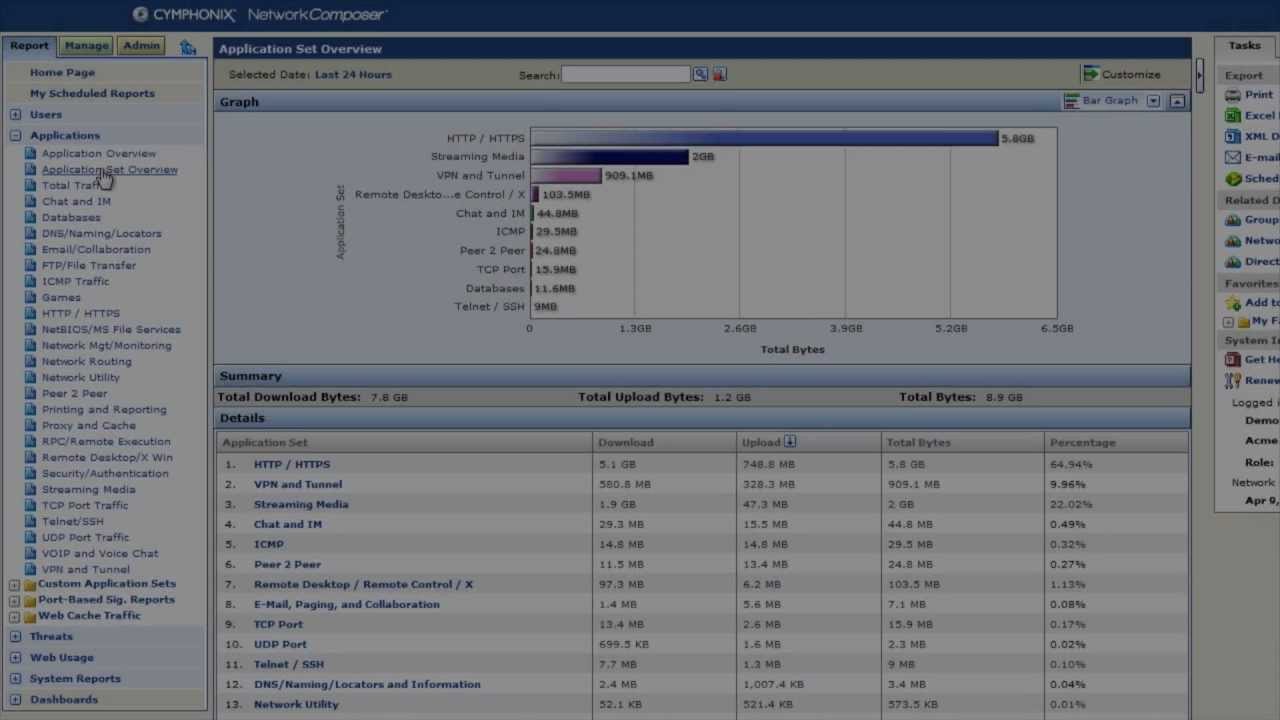Viewport: 1280px width, 720px height.
Task: Add to favorites star icon
Action: click(1234, 303)
